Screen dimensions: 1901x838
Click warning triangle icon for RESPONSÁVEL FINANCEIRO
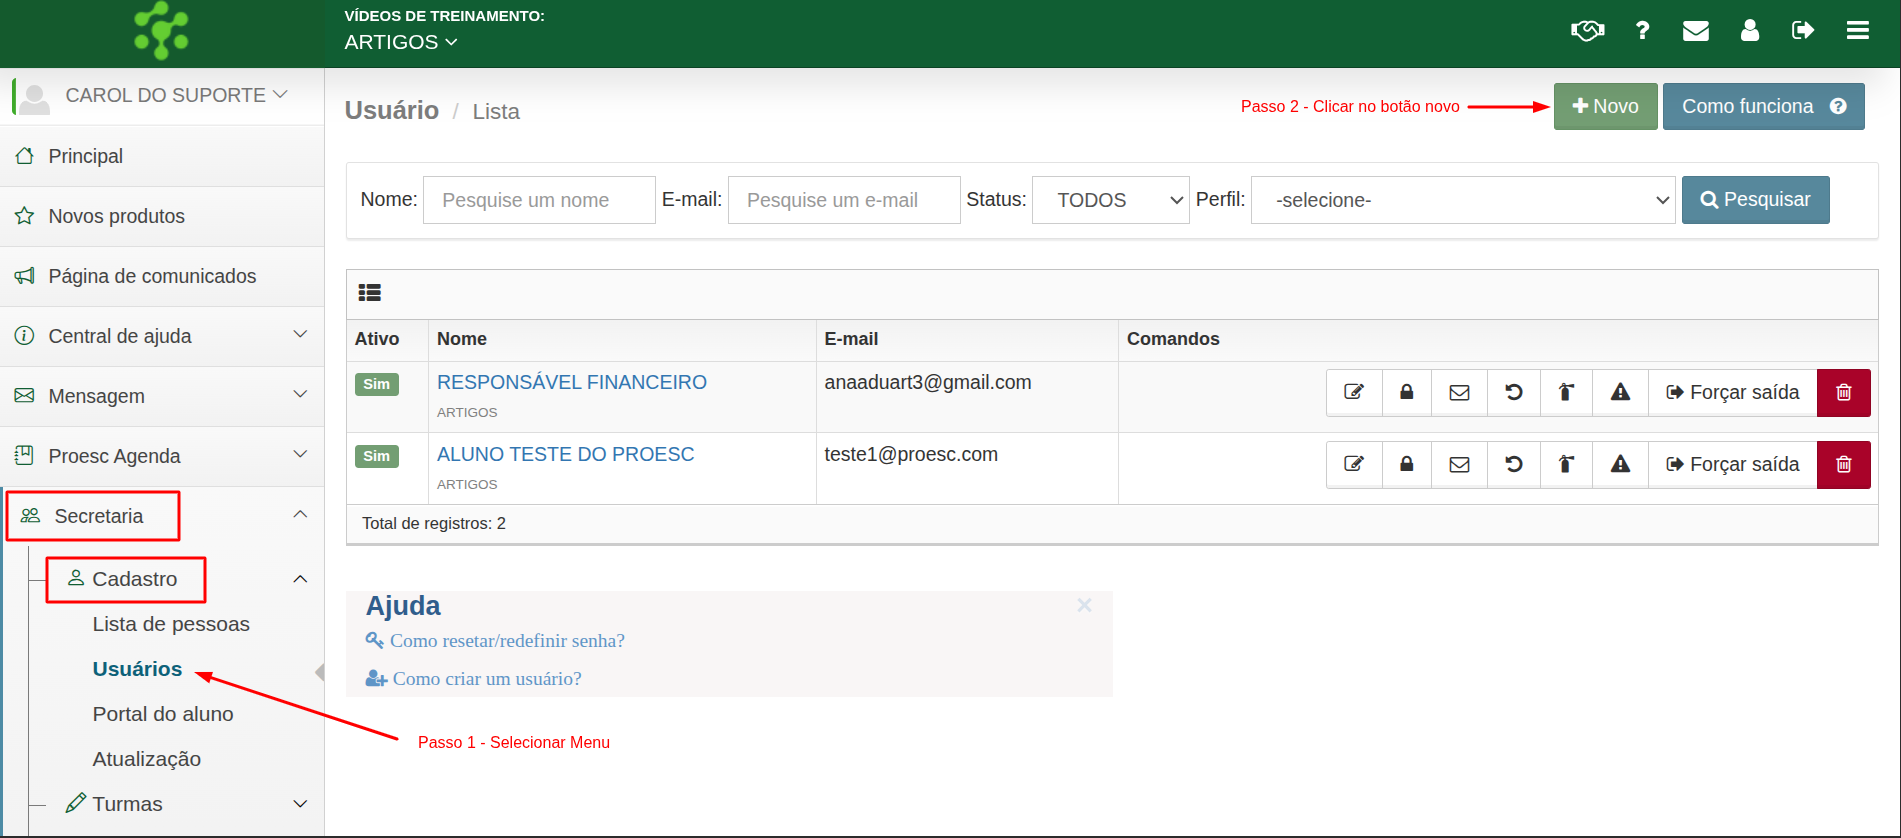(1620, 392)
